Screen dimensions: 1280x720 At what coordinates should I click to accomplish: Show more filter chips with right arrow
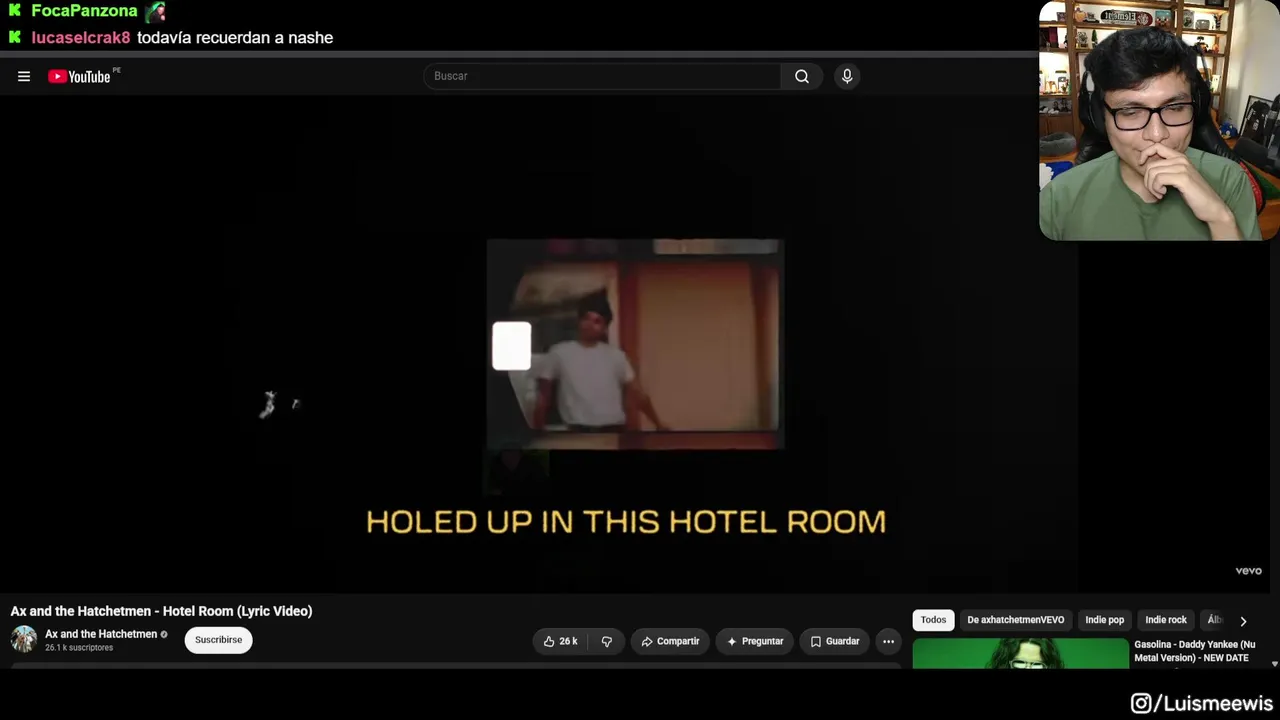coord(1243,621)
